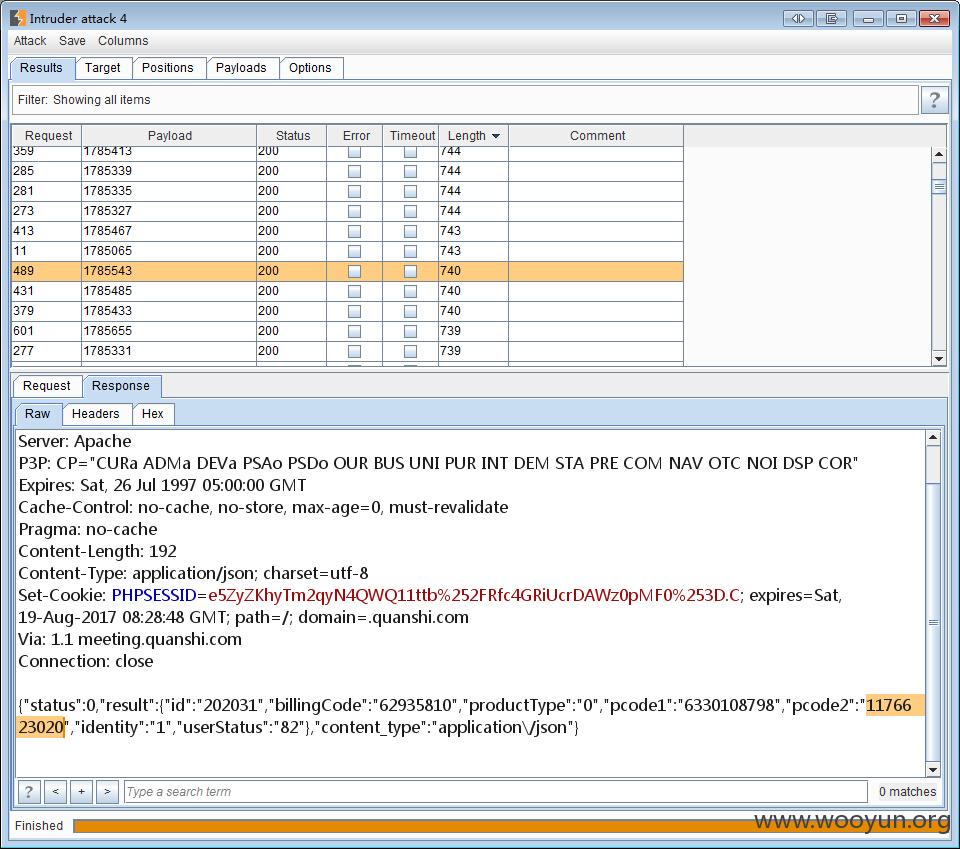Toggle the Timeout checkbox for request 11
The height and width of the screenshot is (849, 960).
410,251
